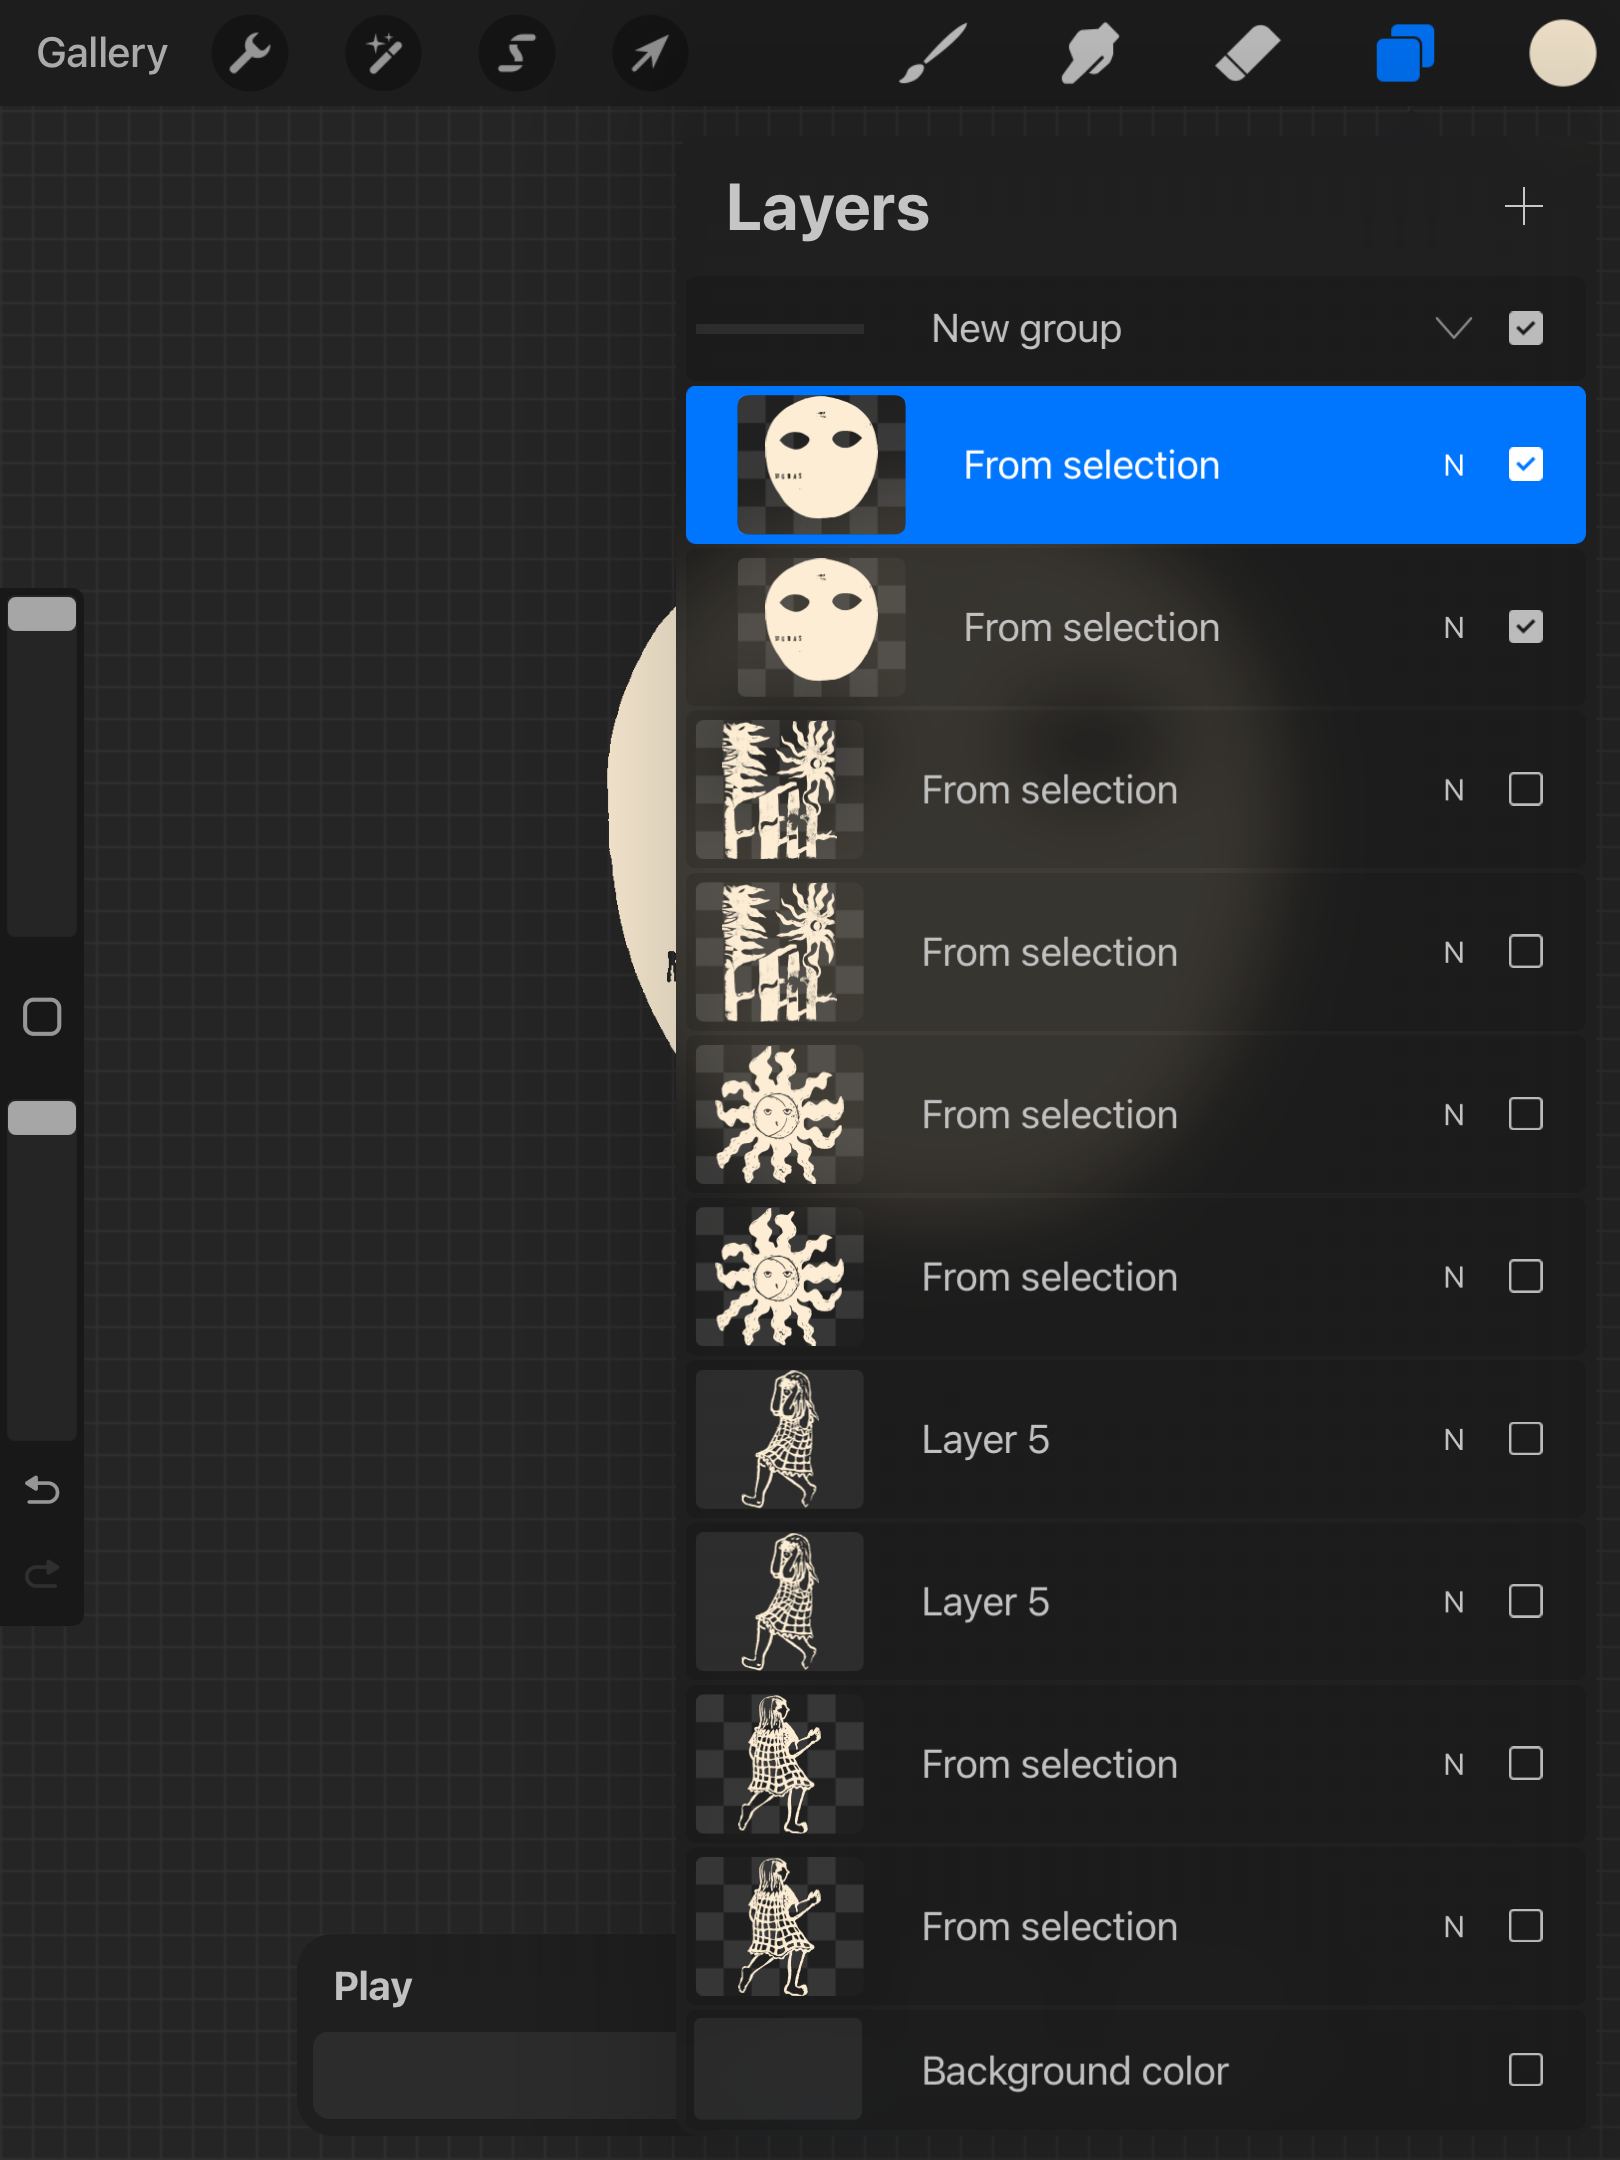The height and width of the screenshot is (2160, 1620).
Task: Uncheck visibility of highlighted From selection layer
Action: [1525, 464]
